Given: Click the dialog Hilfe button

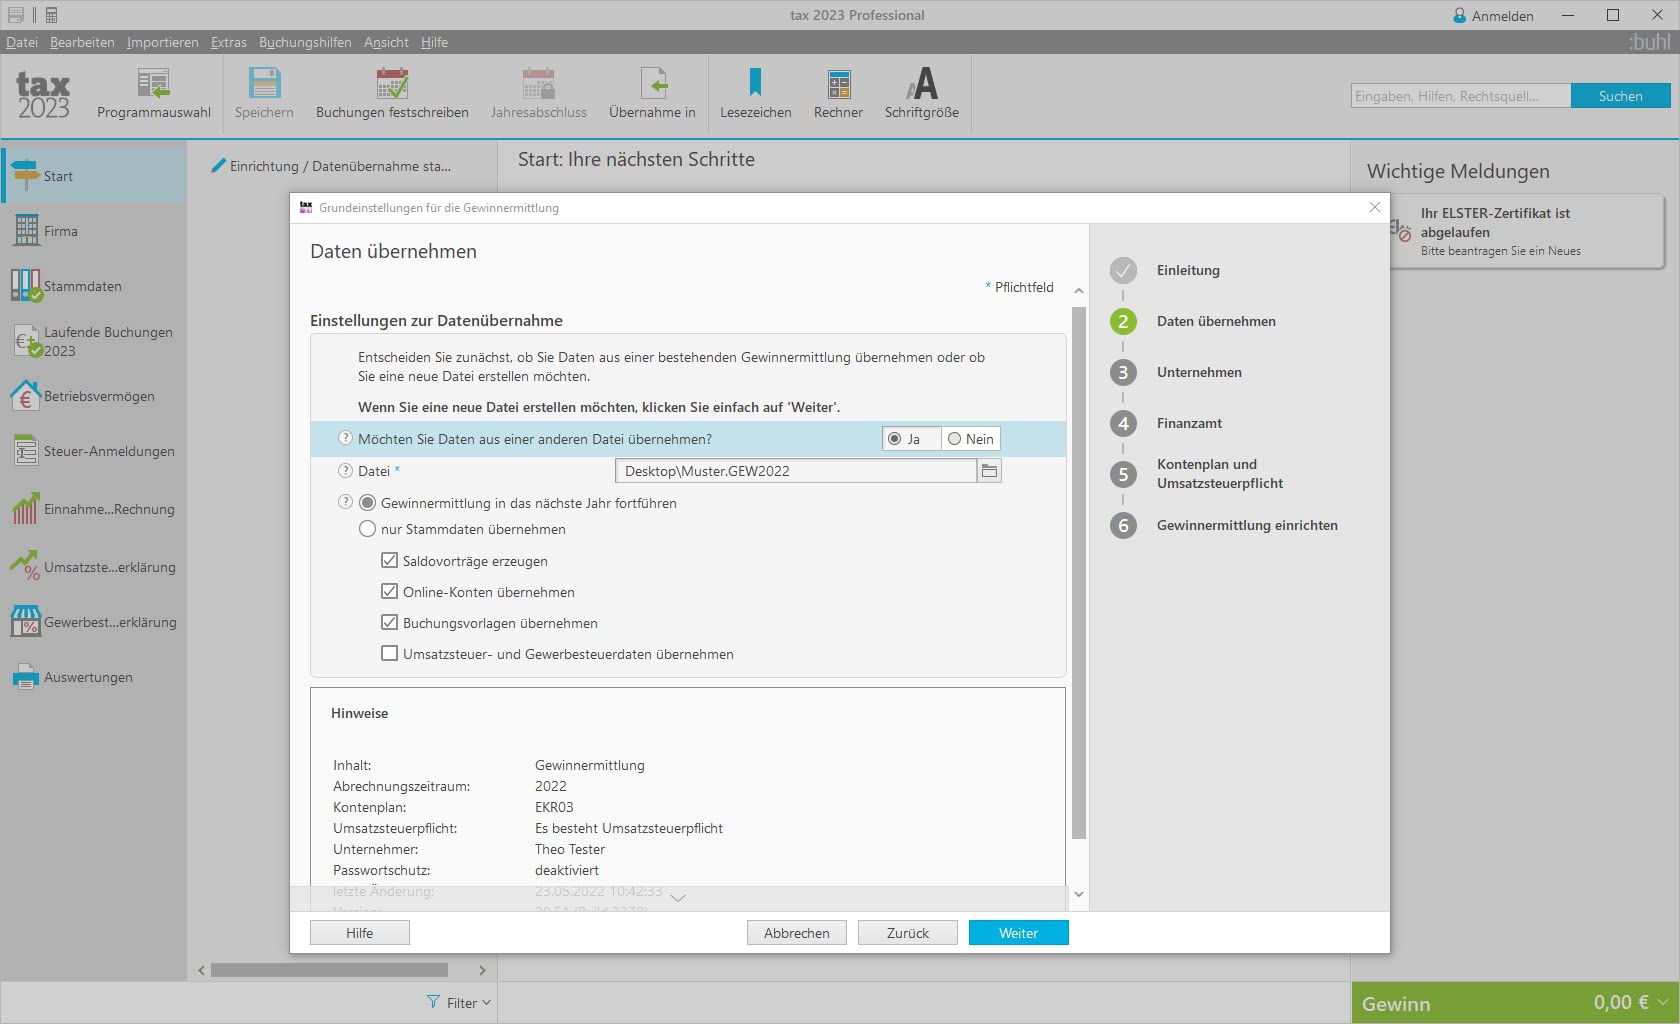Looking at the screenshot, I should [359, 933].
